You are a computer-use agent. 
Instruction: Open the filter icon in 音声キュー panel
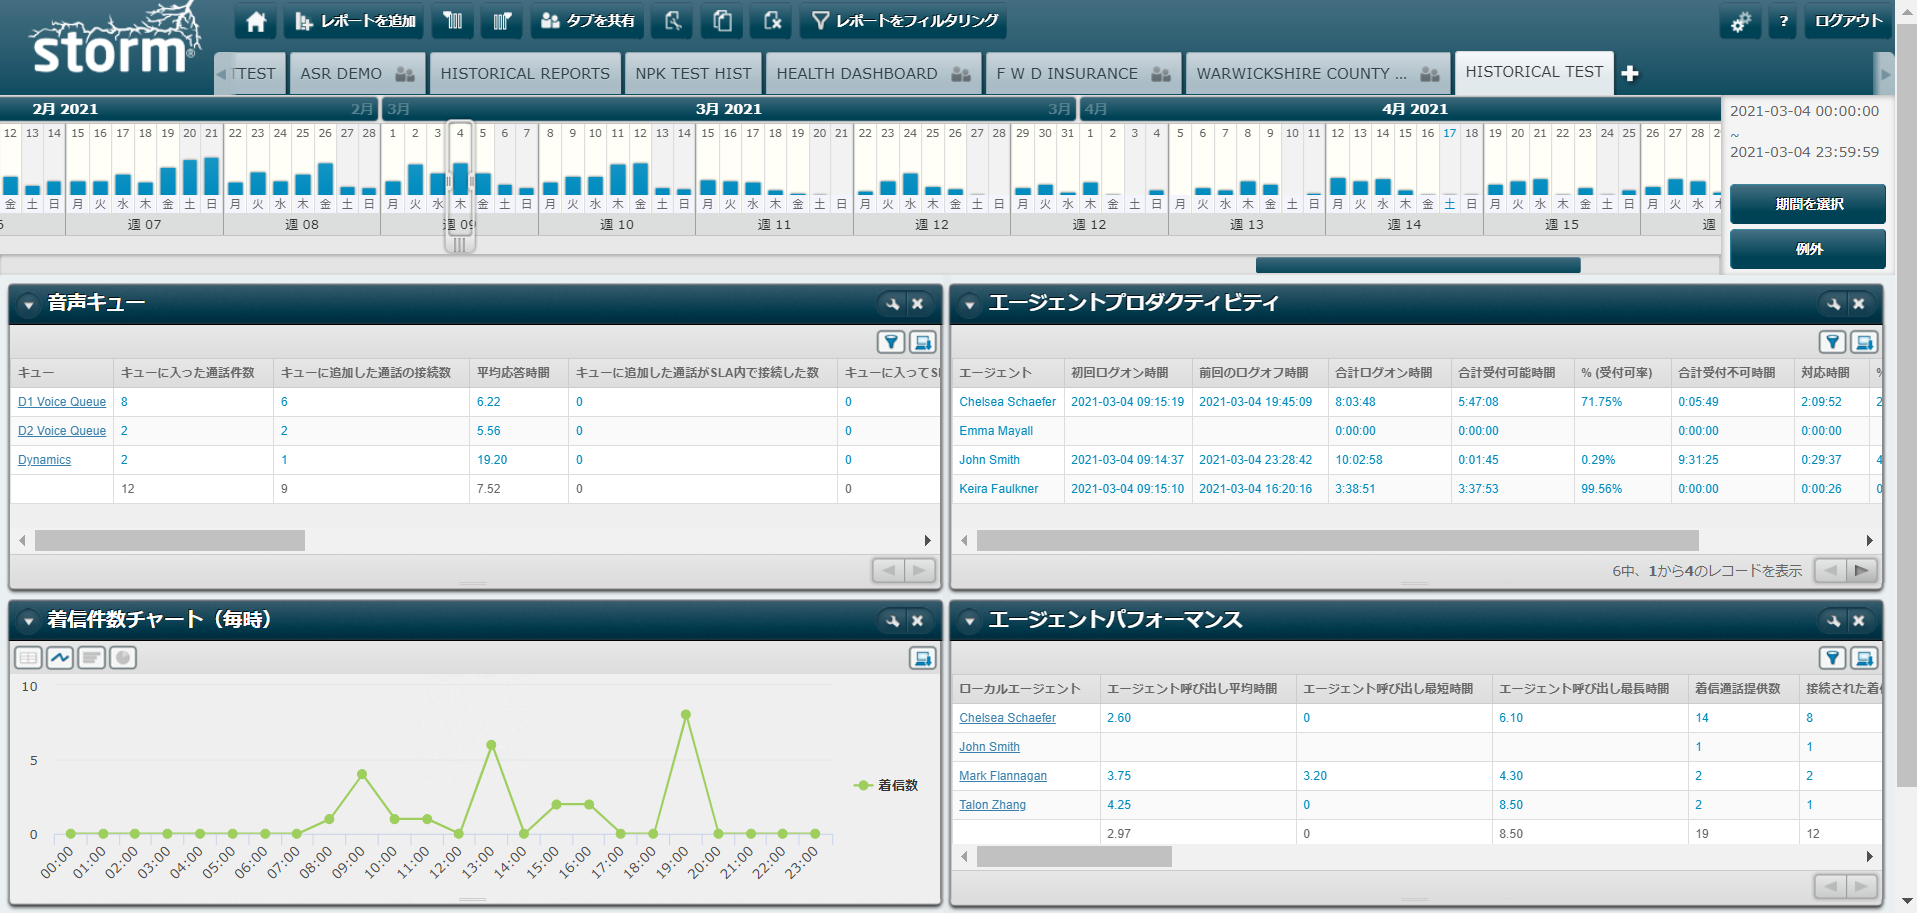(x=891, y=342)
